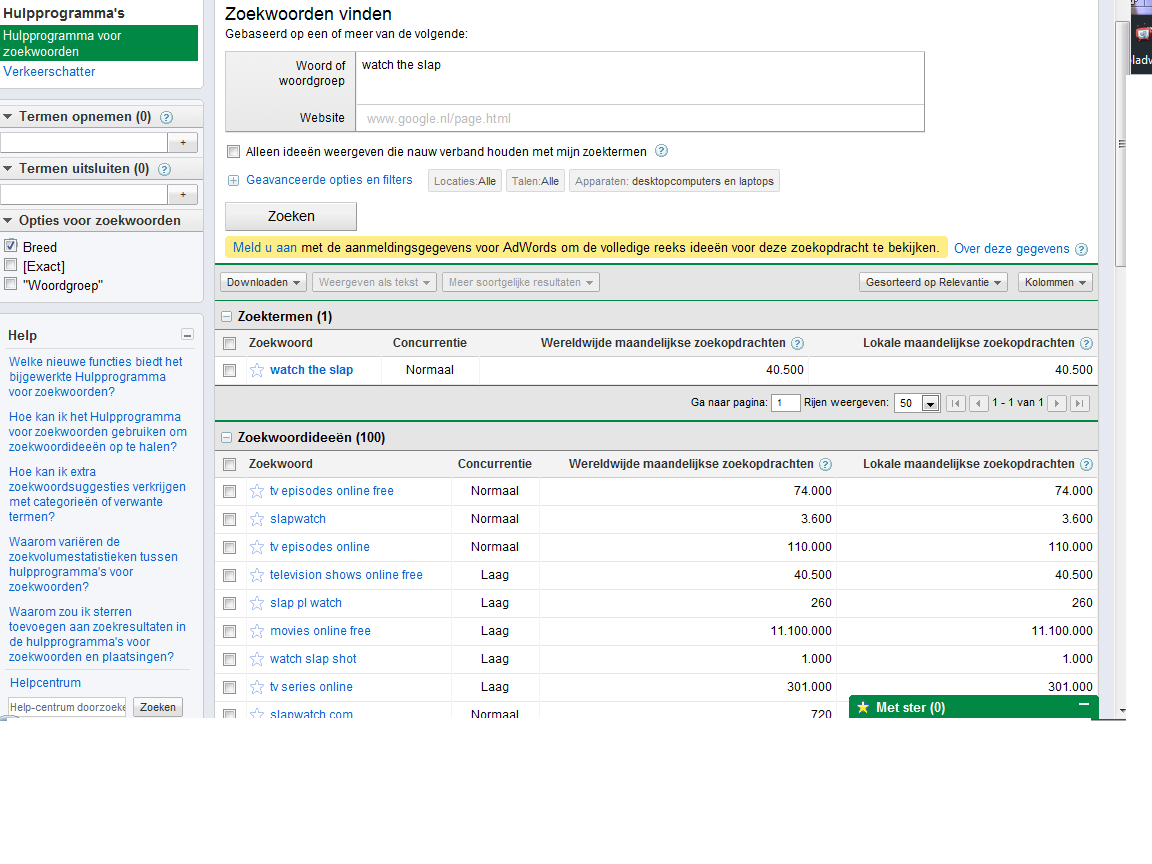Viewport: 1152px width, 864px height.
Task: Open help icon next to Termen uitsluiten
Action: click(165, 170)
